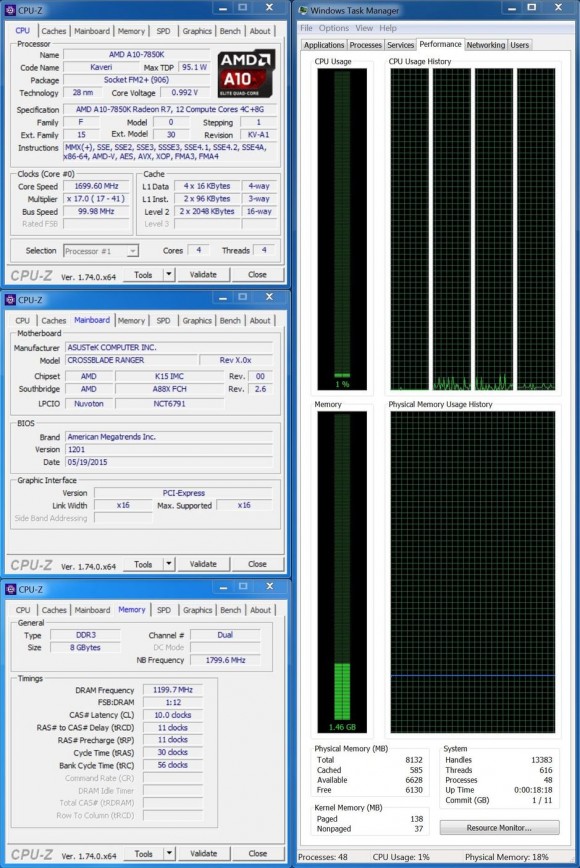Click the CROSSBLADE RANGER model field
The height and width of the screenshot is (868, 580).
(x=130, y=360)
